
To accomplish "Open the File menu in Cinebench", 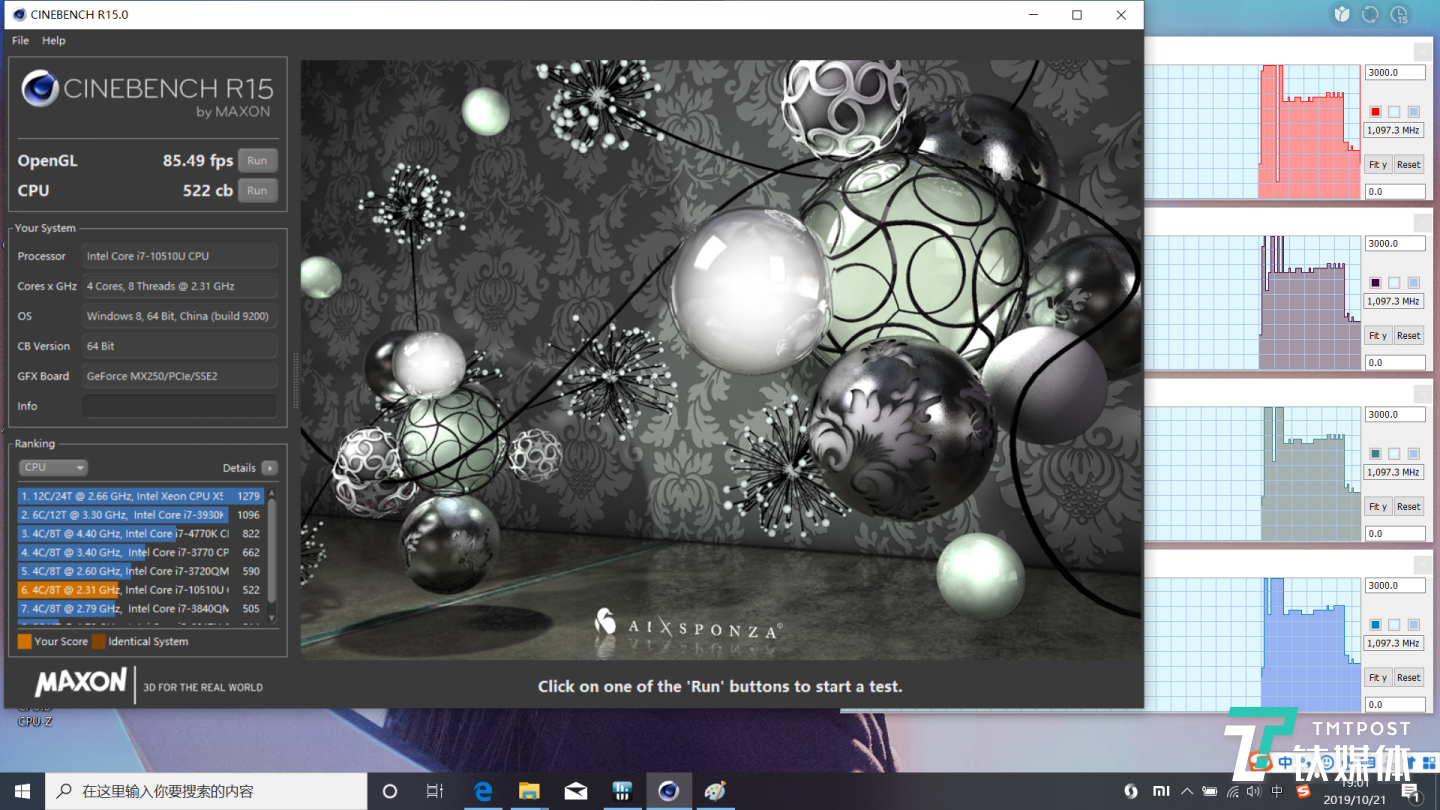I will (x=19, y=41).
